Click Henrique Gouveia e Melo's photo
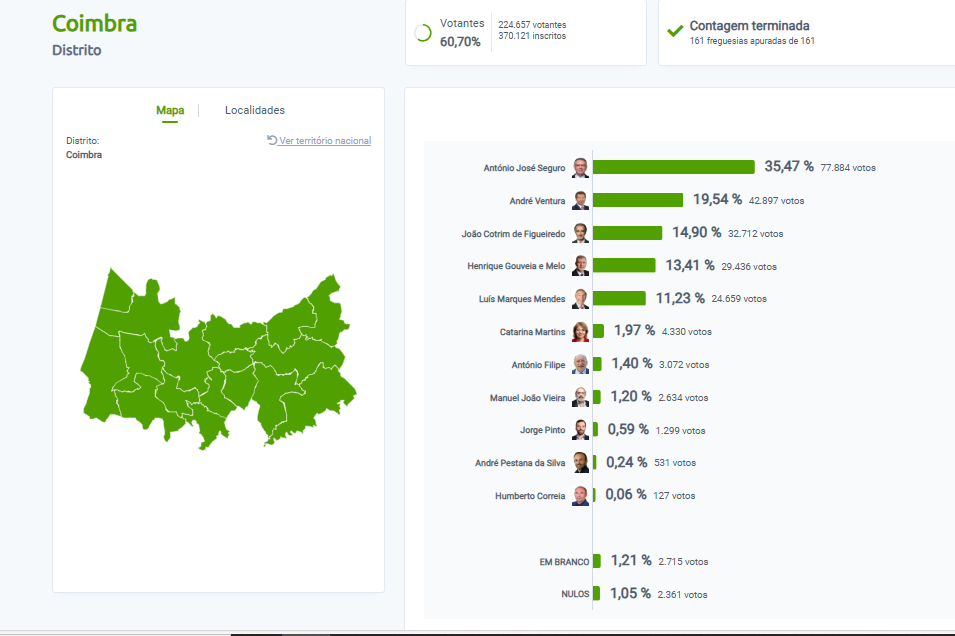This screenshot has height=636, width=955. tap(580, 266)
